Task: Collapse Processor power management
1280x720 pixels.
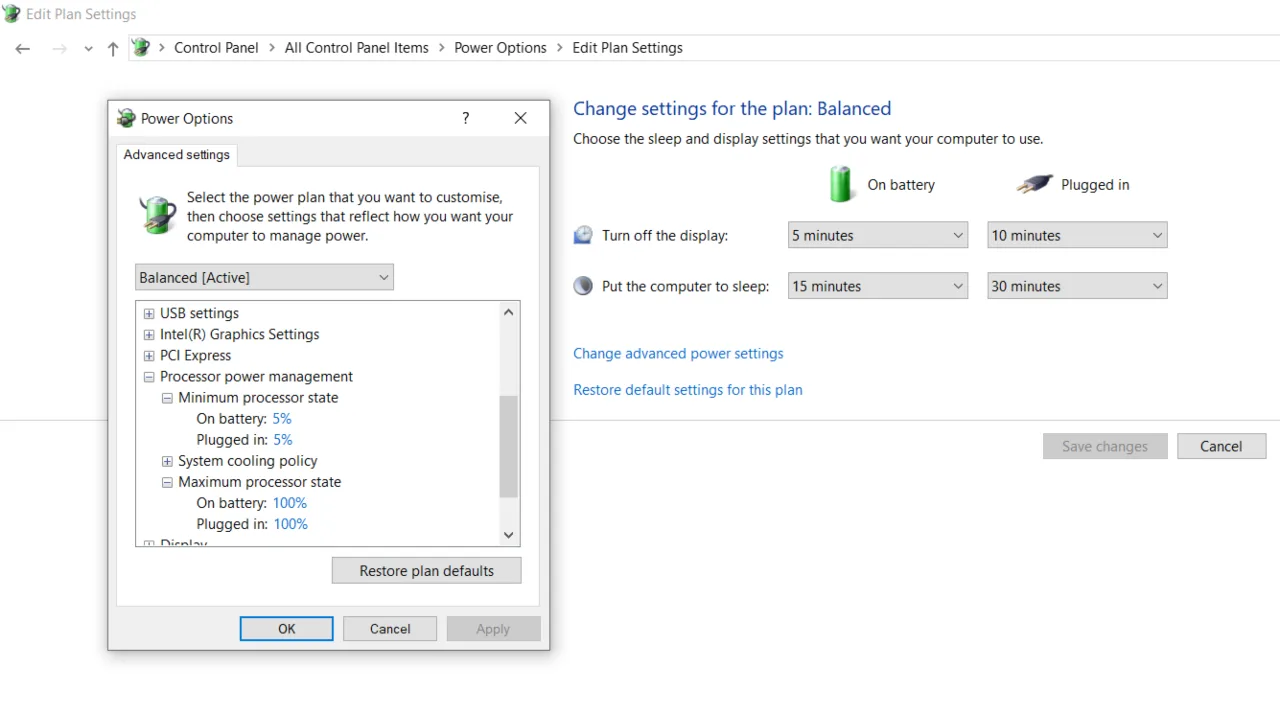Action: tap(148, 376)
